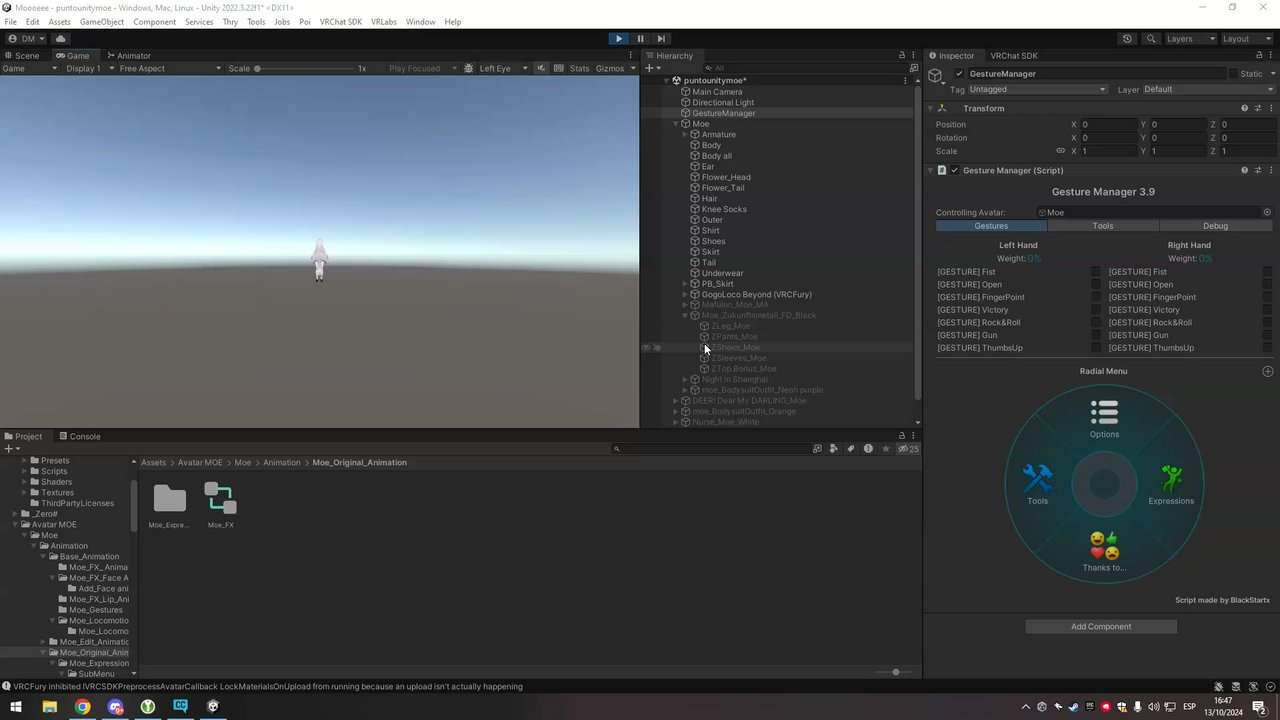The width and height of the screenshot is (1280, 720).
Task: Collapse the Transform component foldout
Action: (930, 108)
